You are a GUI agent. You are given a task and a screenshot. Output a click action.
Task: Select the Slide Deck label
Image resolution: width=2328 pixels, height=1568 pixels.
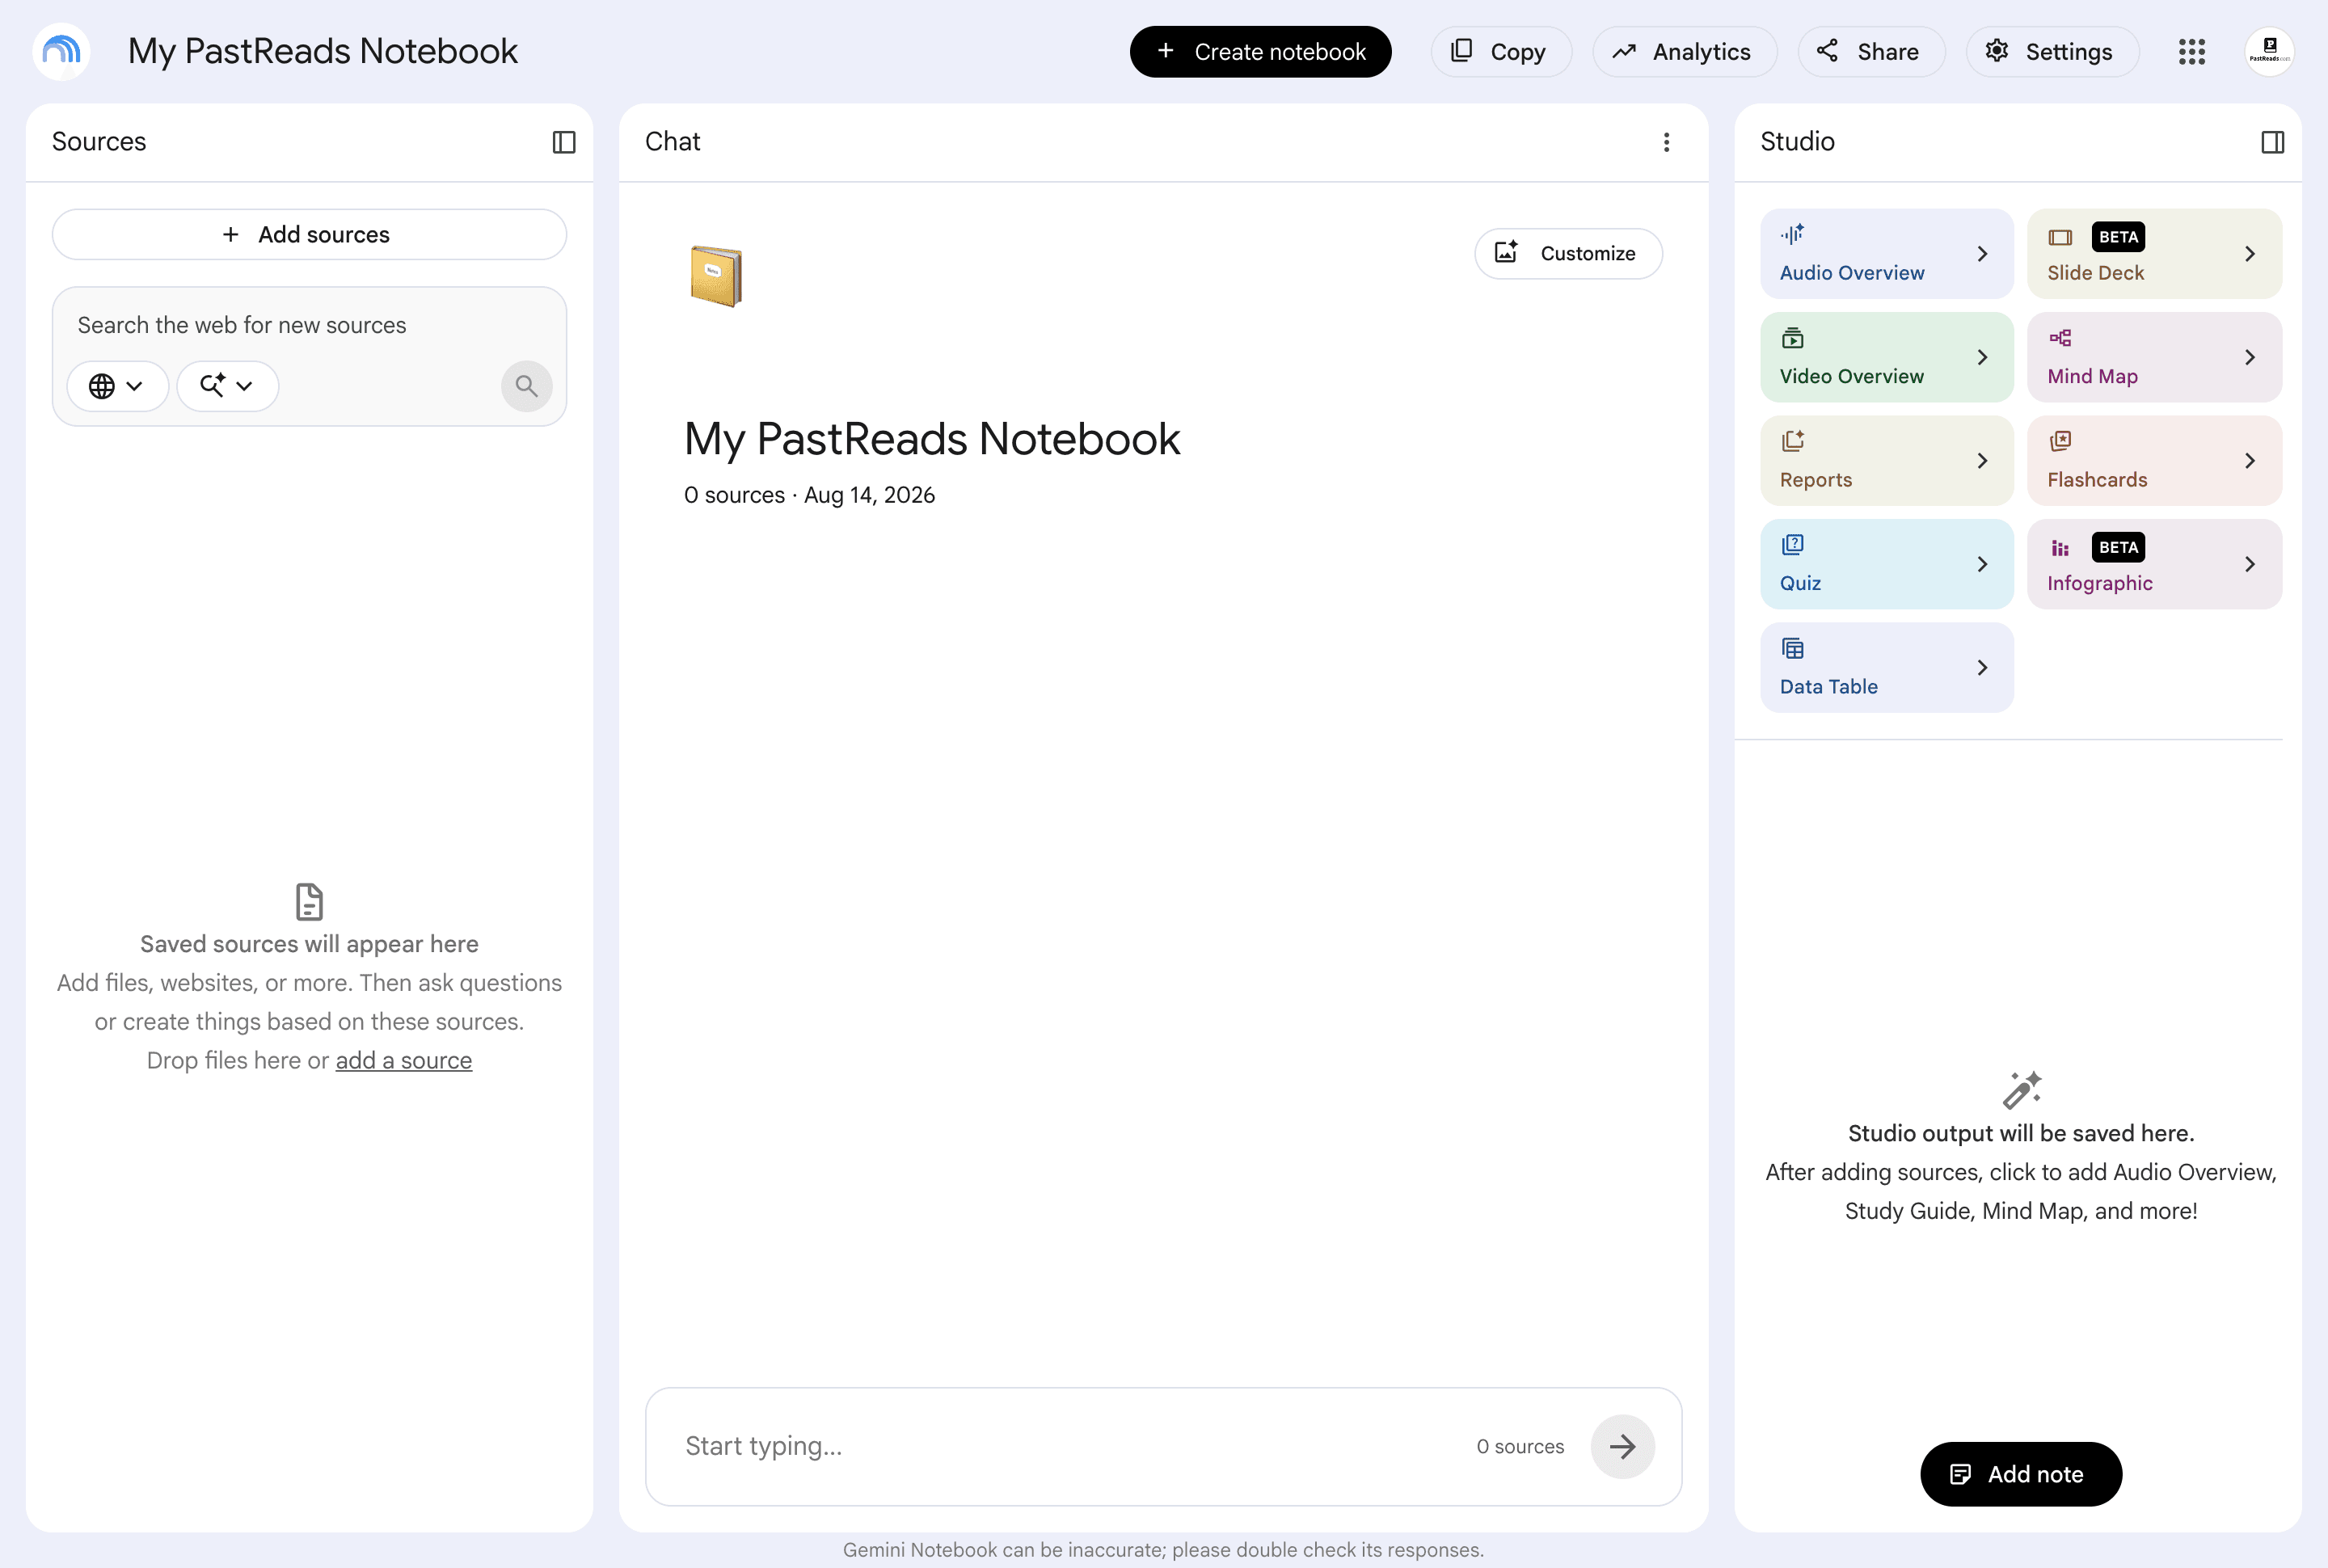2095,273
